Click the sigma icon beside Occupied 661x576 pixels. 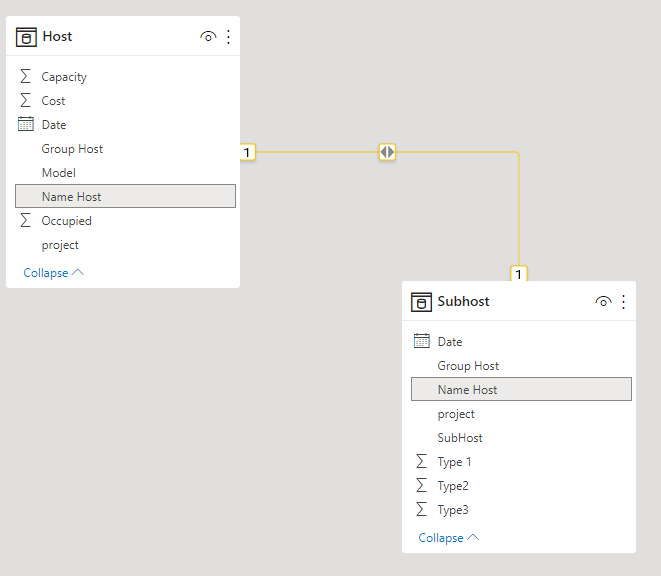(25, 220)
